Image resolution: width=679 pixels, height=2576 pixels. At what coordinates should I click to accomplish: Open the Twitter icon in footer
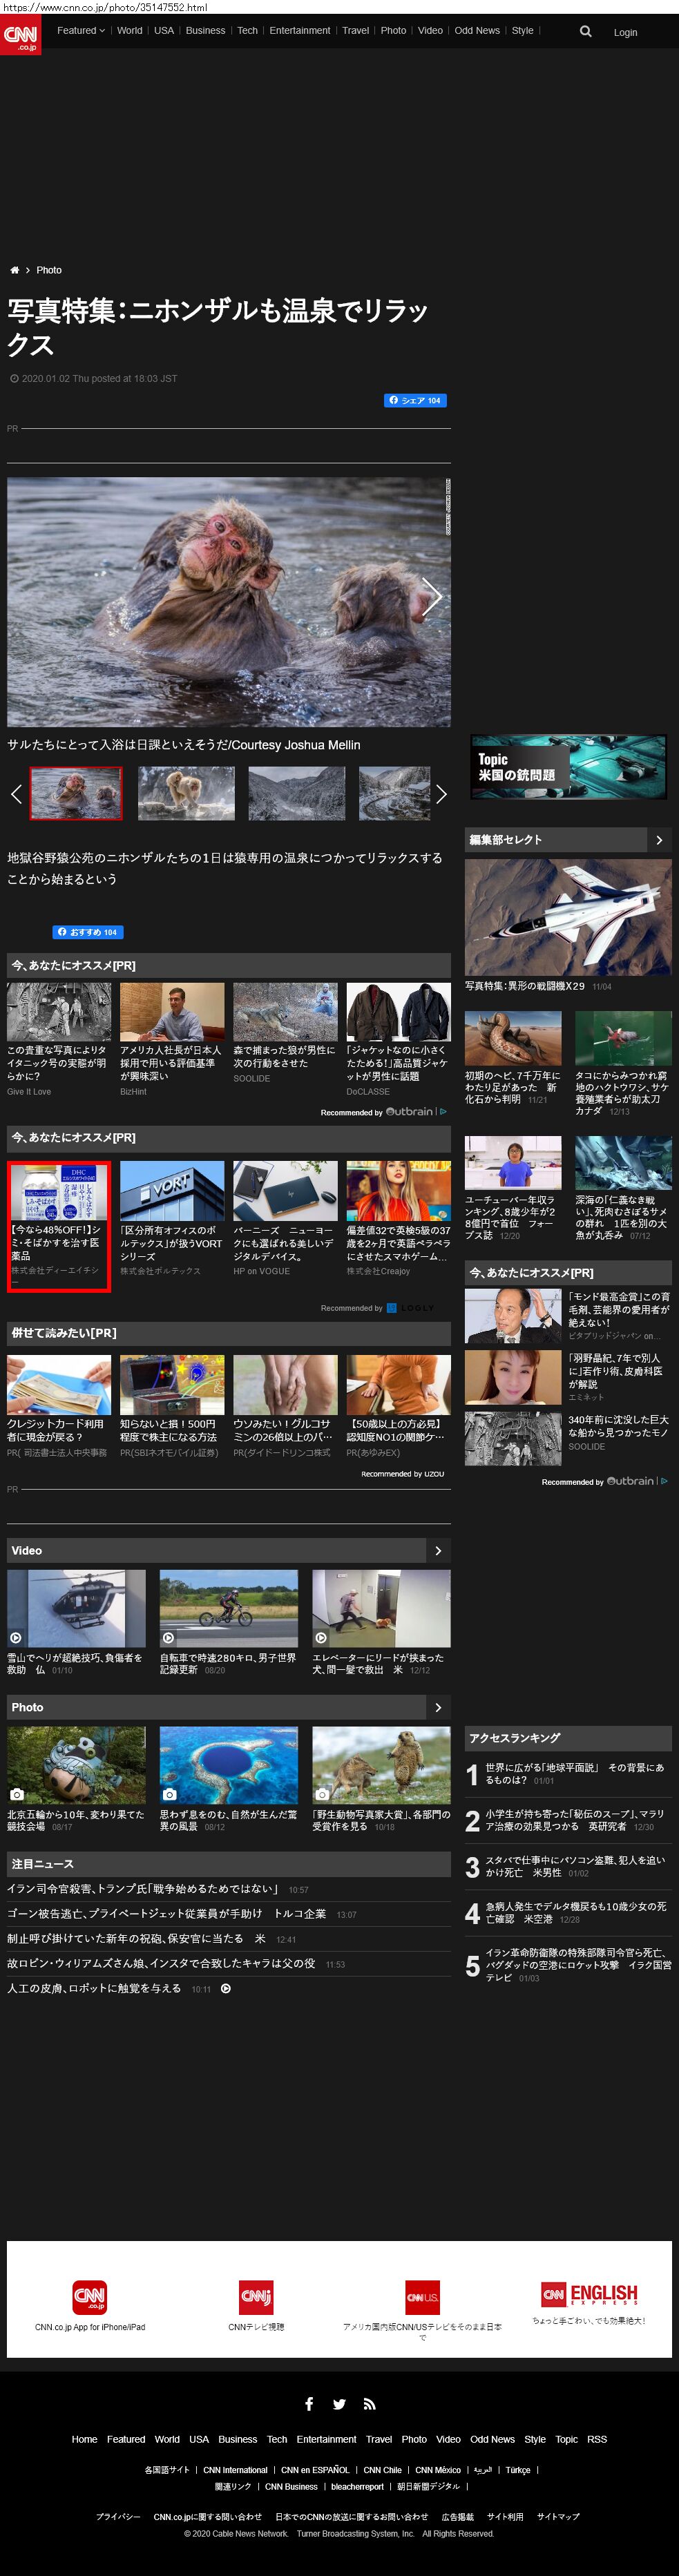click(339, 2404)
